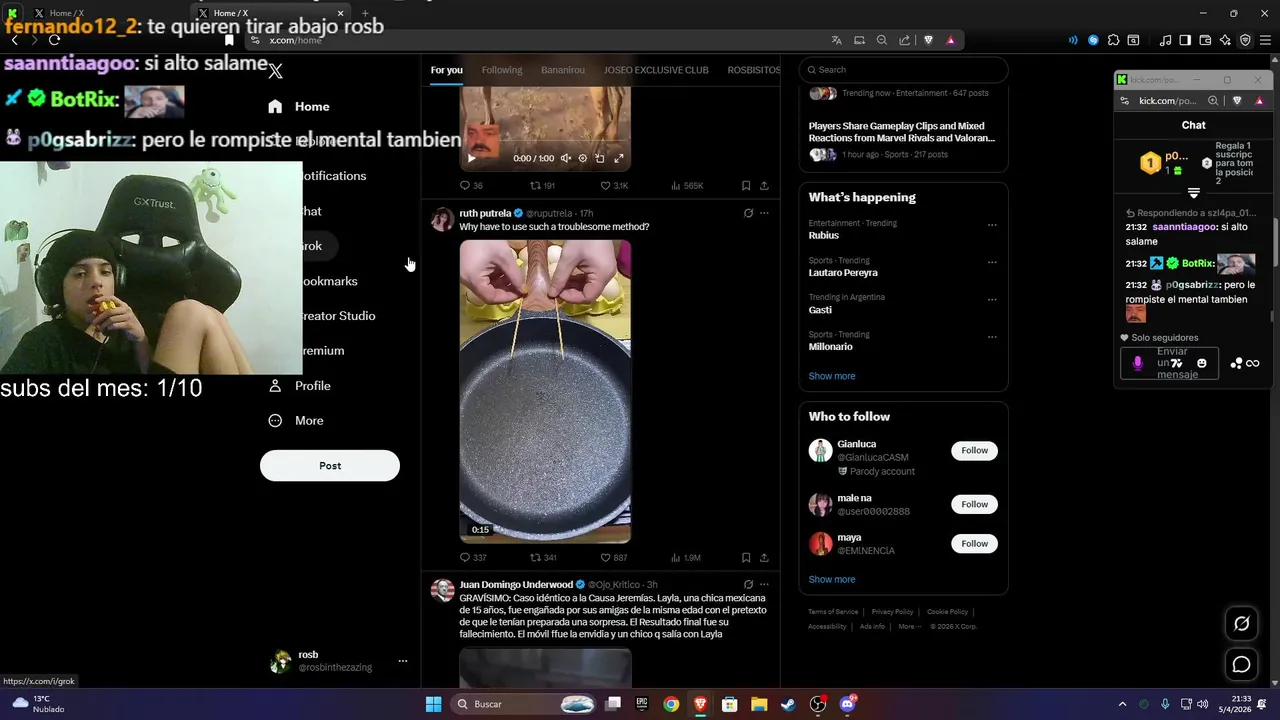Open Brave Shields in main address bar

[x=928, y=40]
